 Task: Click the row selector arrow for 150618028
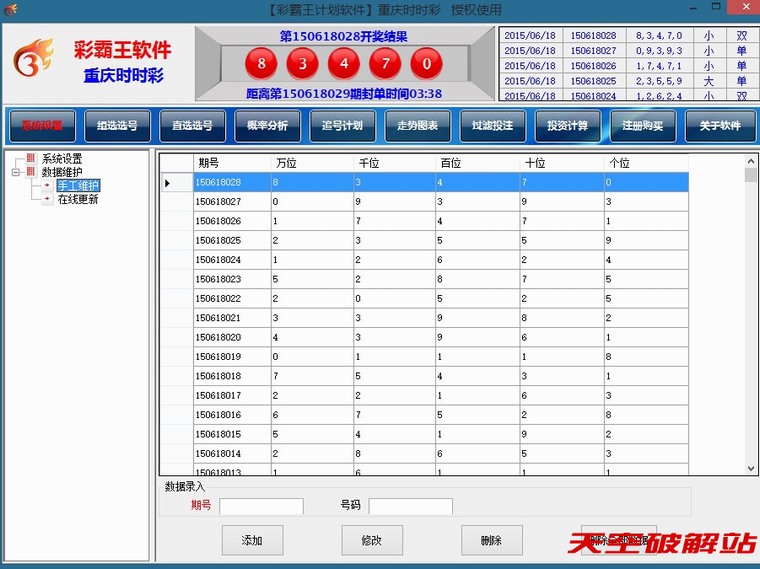click(x=167, y=183)
